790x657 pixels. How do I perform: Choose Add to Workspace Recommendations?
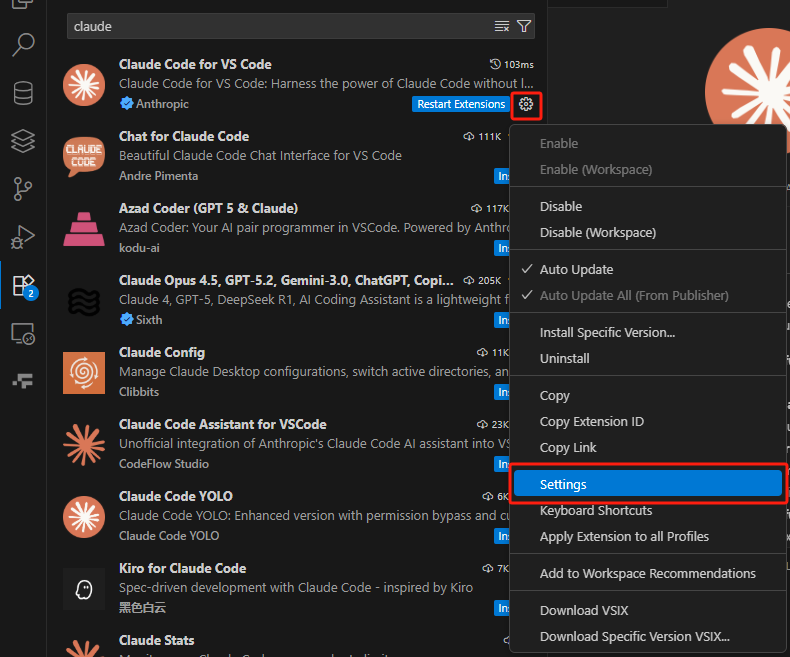point(648,573)
